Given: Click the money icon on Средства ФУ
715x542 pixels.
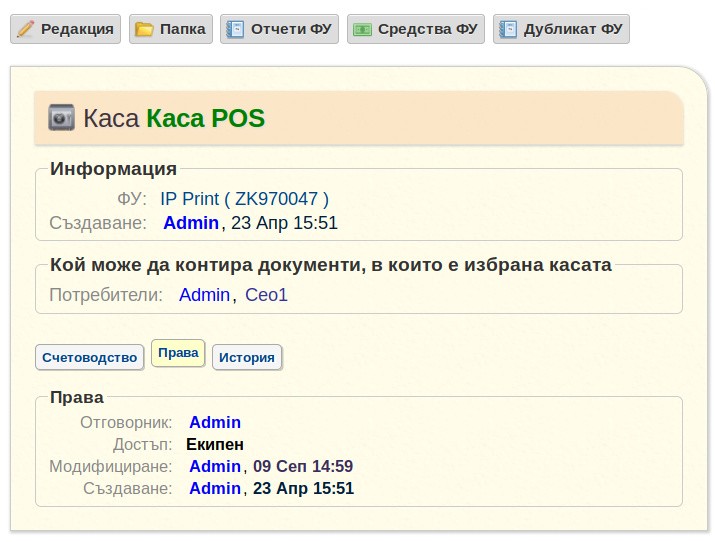Looking at the screenshot, I should pyautogui.click(x=363, y=29).
